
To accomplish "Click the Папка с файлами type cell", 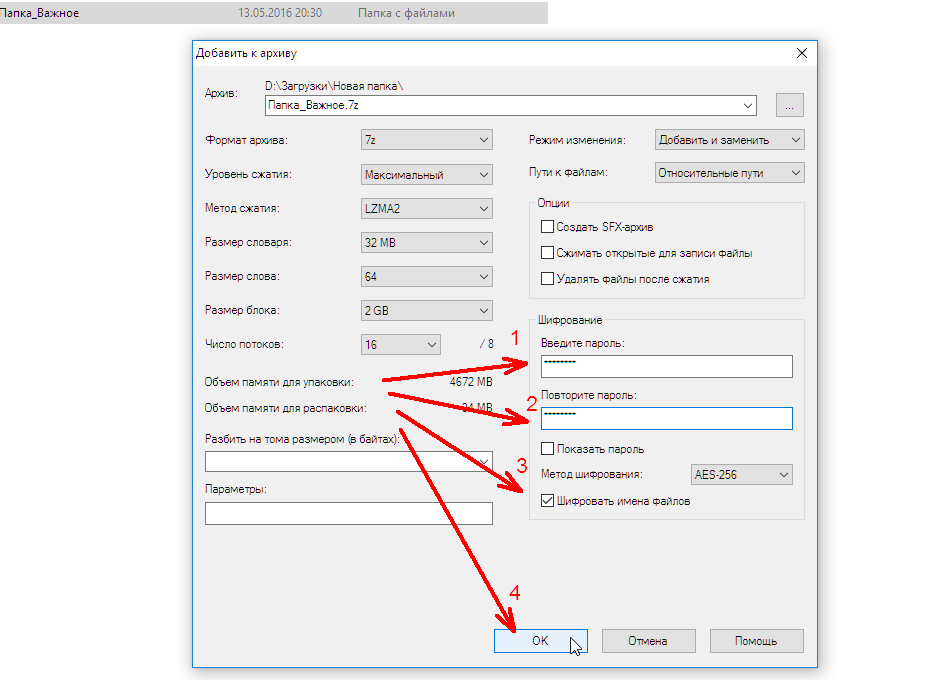I will click(406, 13).
